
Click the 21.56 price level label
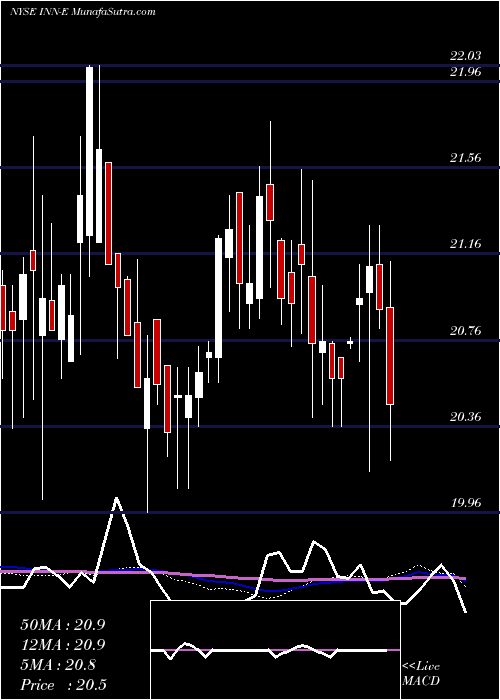(x=466, y=158)
